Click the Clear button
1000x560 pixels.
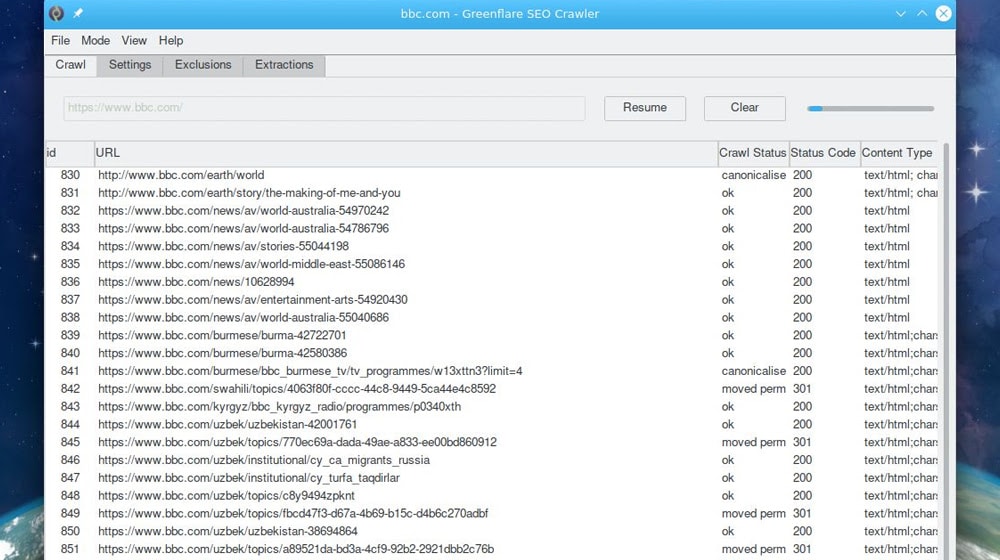point(744,108)
